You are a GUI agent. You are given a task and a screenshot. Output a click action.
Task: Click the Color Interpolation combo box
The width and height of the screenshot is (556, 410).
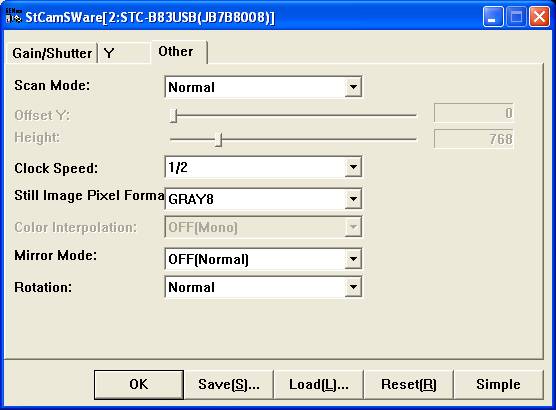263,227
